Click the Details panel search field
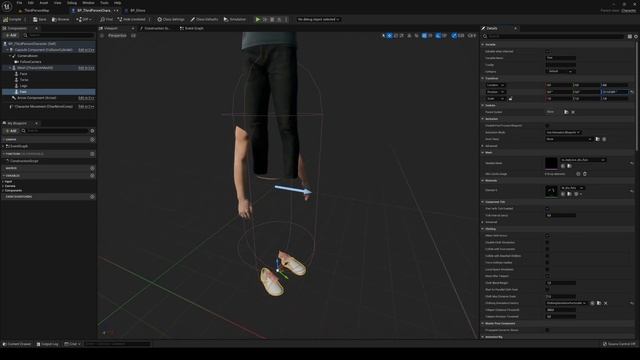 click(x=553, y=36)
